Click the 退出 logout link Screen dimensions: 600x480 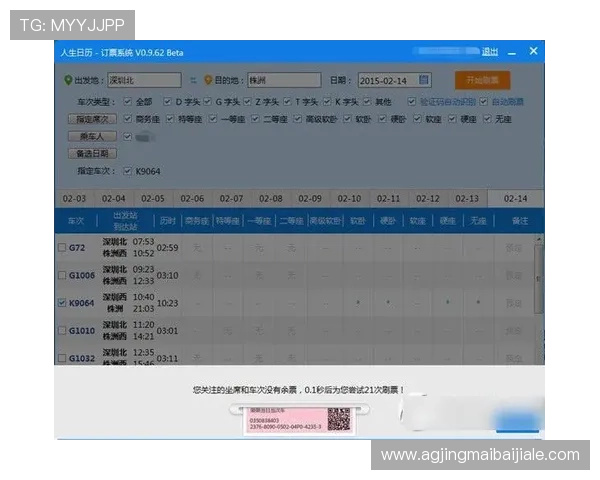coord(490,52)
